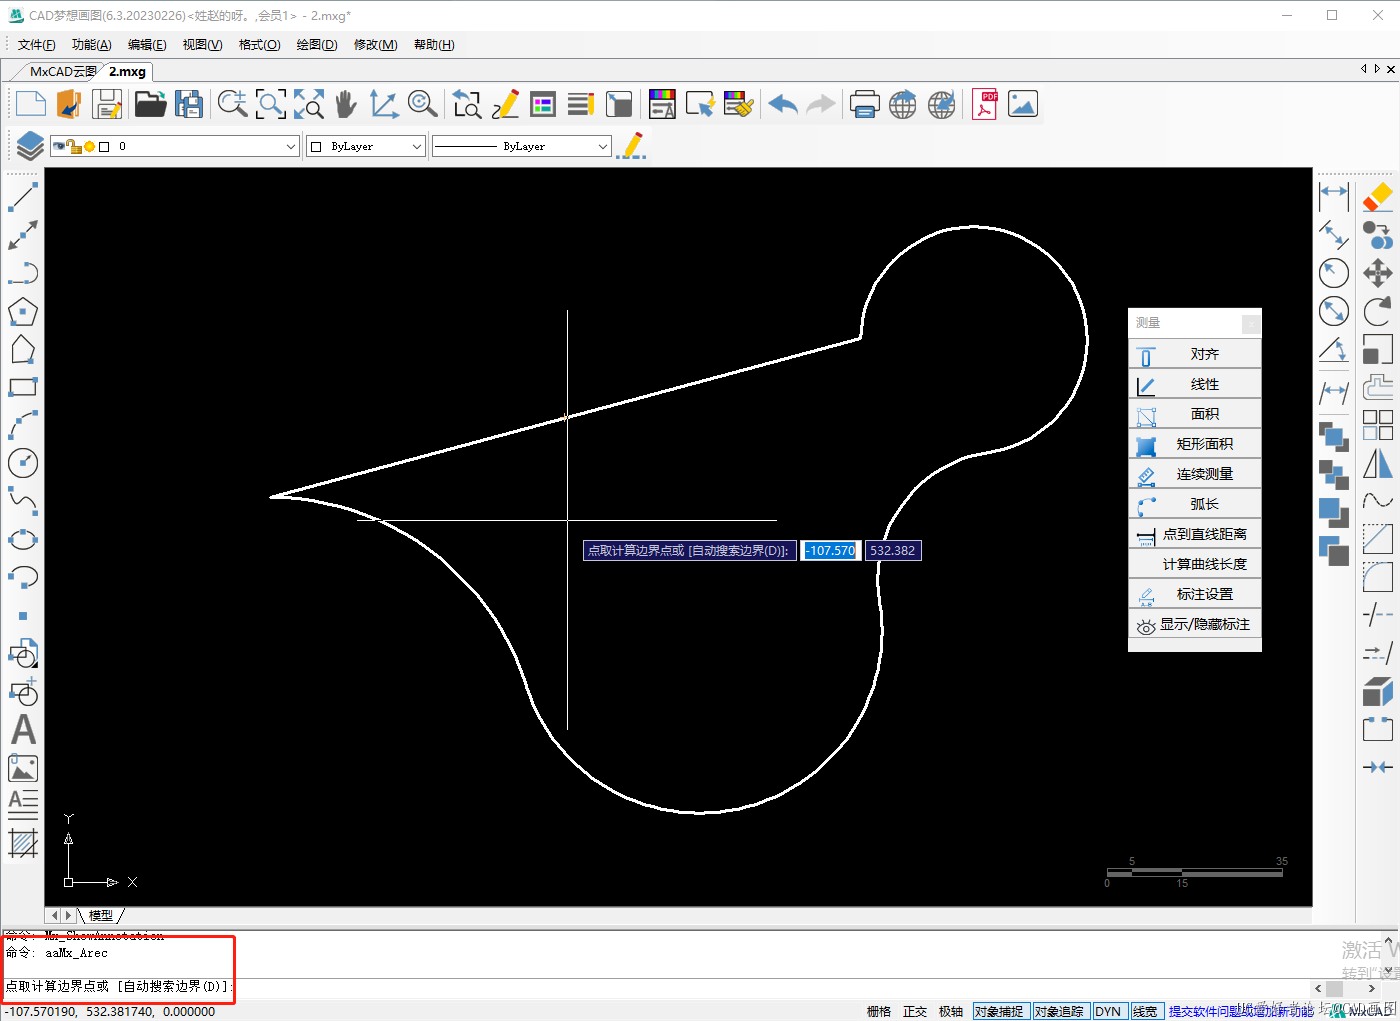Select the Erase tool on right toolbar
Viewport: 1400px width, 1021px height.
click(1377, 196)
